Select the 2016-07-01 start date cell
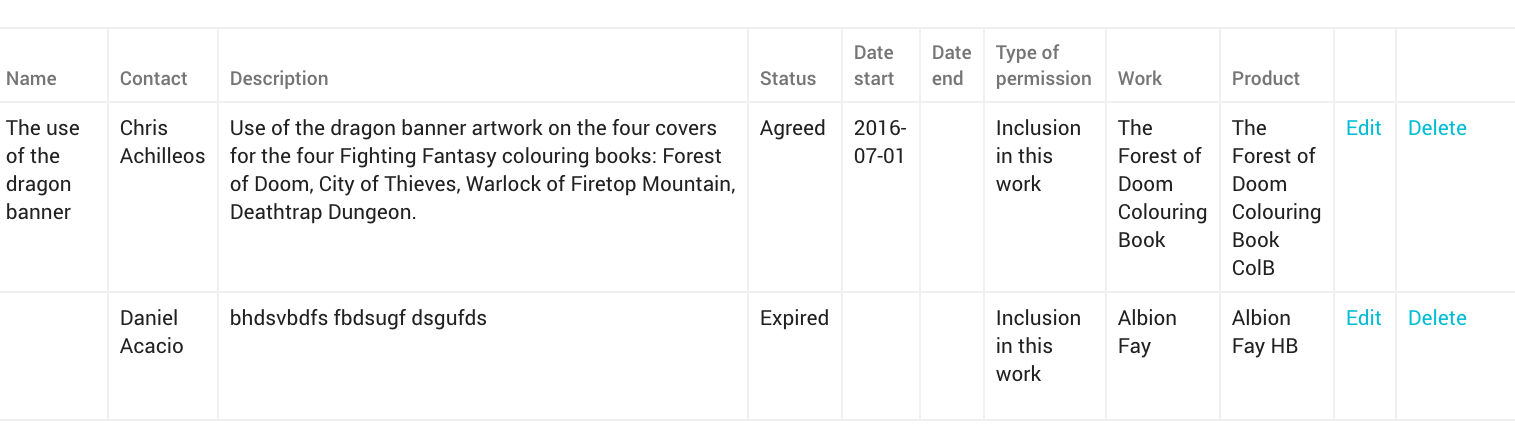 tap(880, 142)
